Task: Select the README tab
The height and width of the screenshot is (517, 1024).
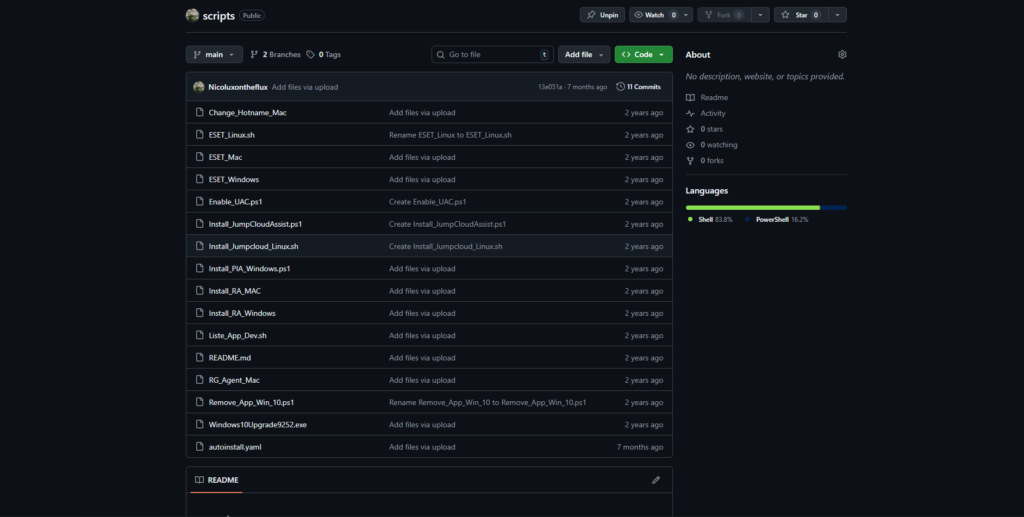Action: (216, 480)
